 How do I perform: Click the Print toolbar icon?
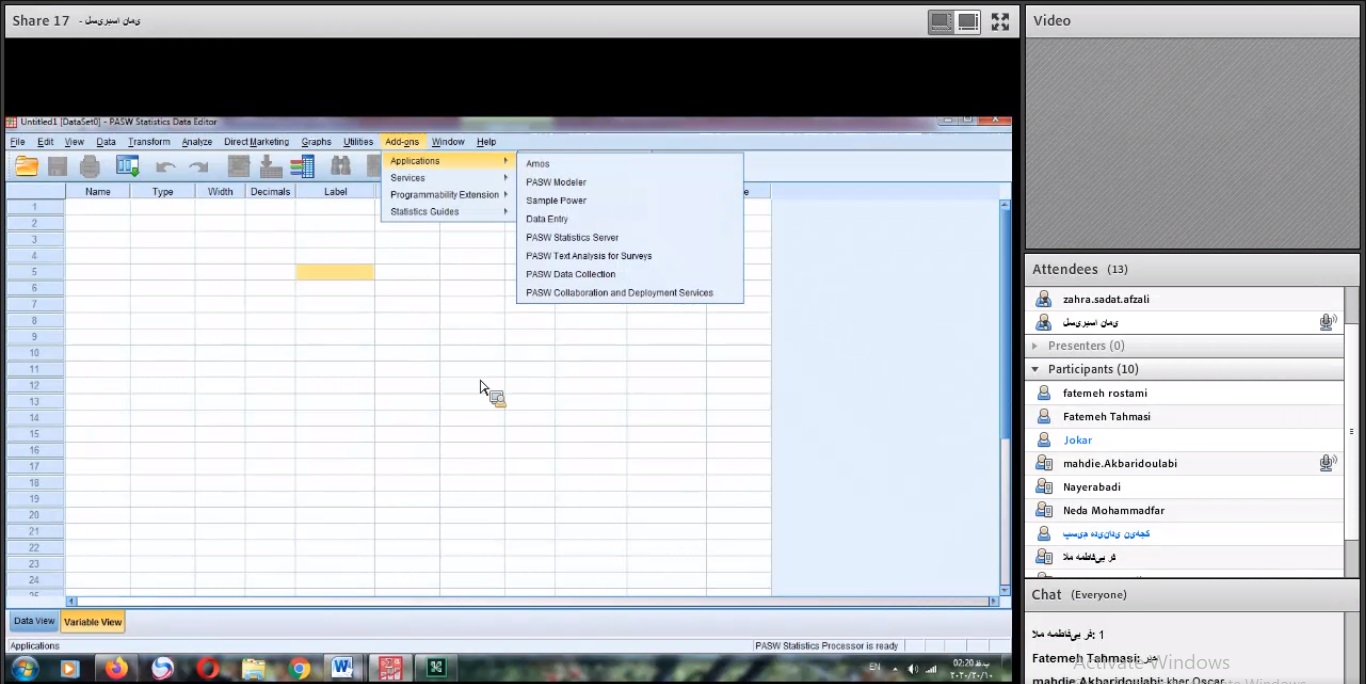click(x=90, y=167)
